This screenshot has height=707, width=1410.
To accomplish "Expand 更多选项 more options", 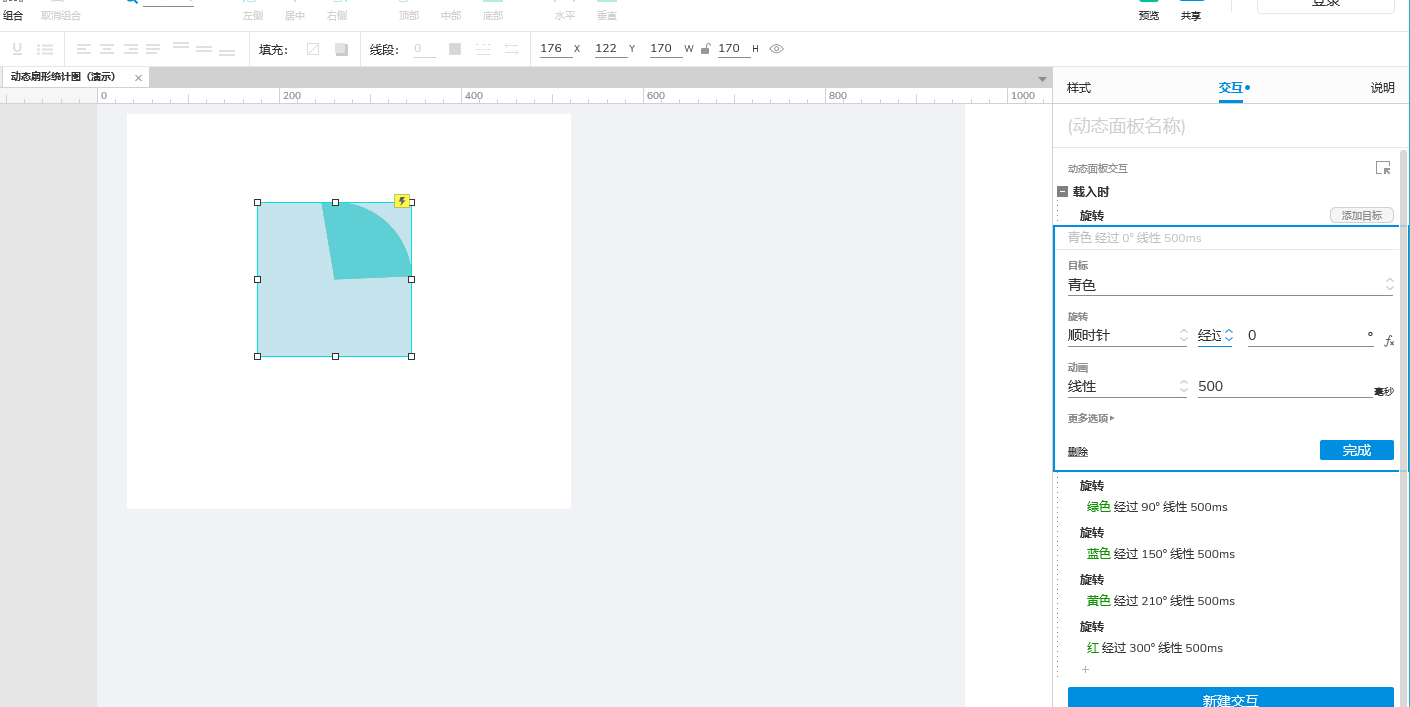I will click(1091, 418).
